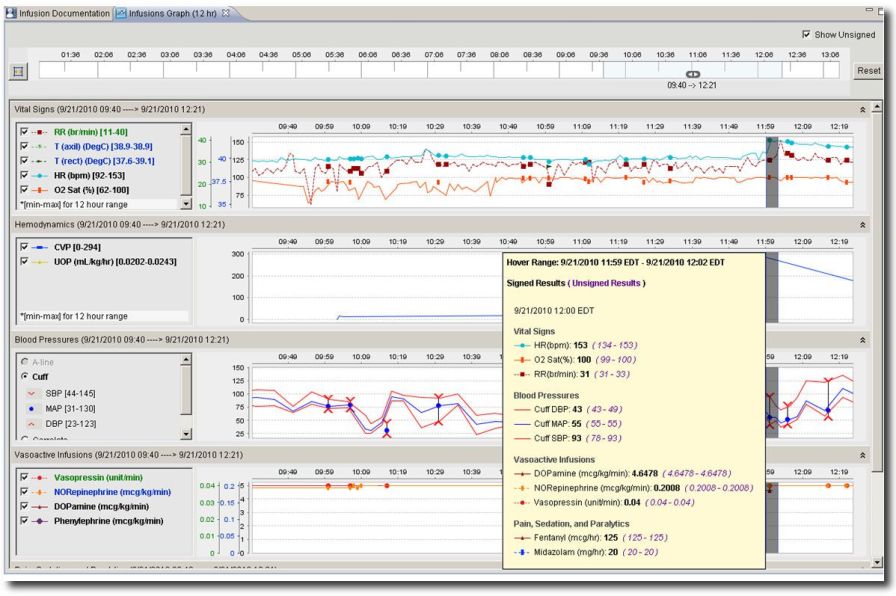Uncheck the T (axil) (DegC) checkbox
The height and width of the screenshot is (596, 896).
pos(24,146)
